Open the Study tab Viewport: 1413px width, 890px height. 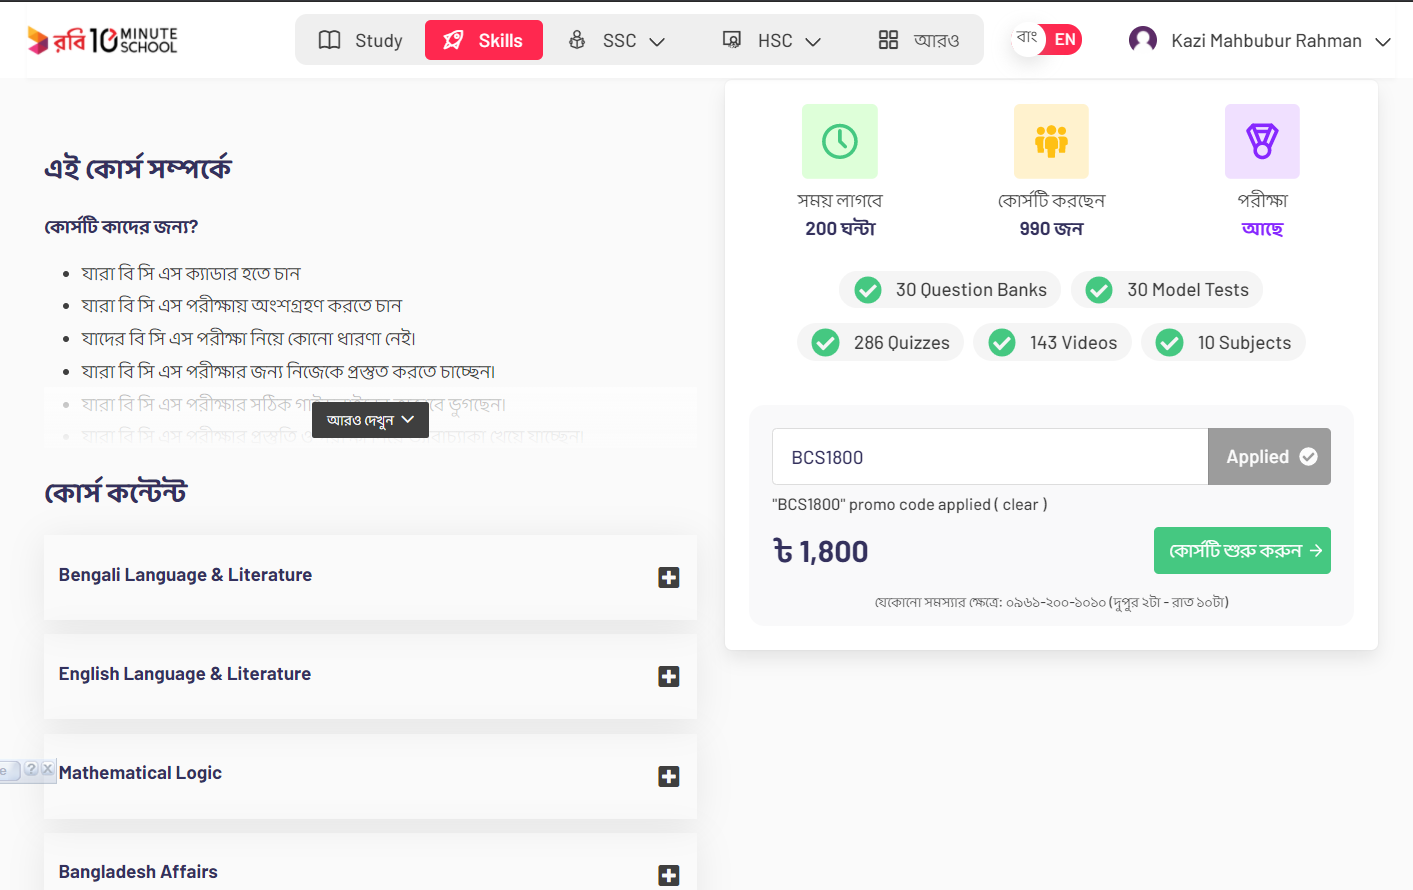point(360,40)
